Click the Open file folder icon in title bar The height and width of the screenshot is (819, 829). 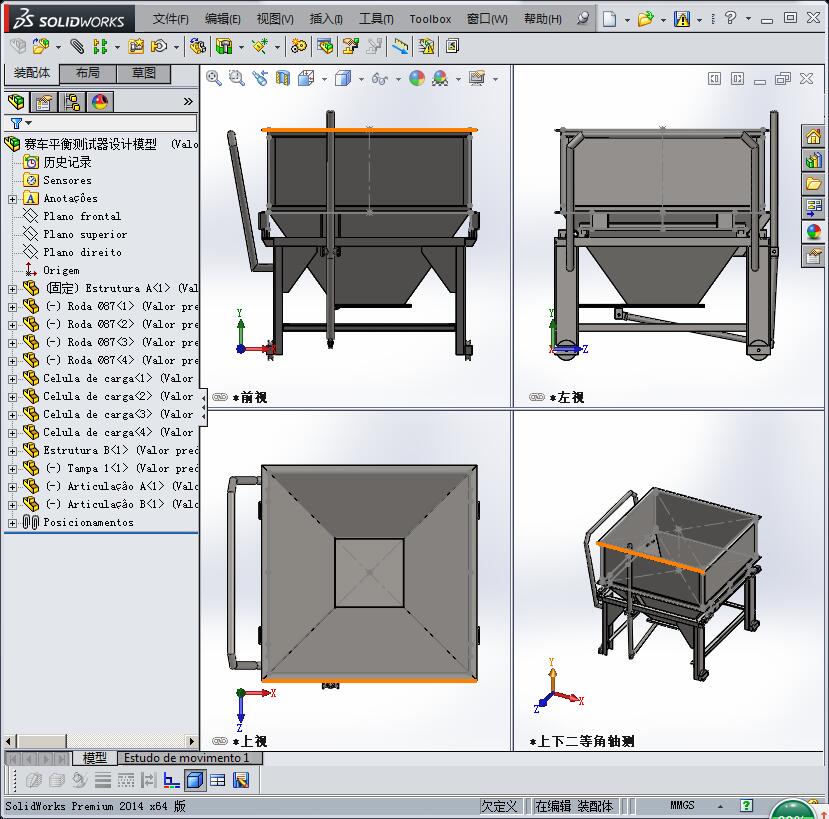[645, 19]
